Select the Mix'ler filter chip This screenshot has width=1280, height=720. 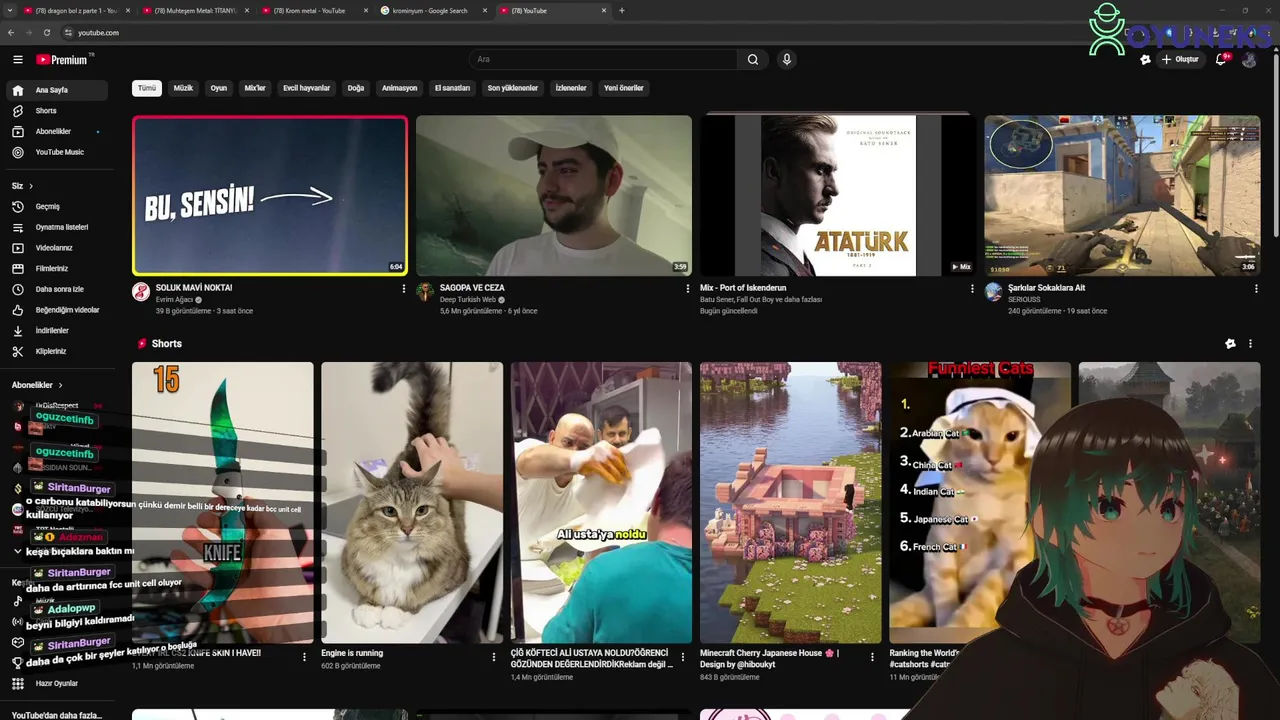[255, 88]
